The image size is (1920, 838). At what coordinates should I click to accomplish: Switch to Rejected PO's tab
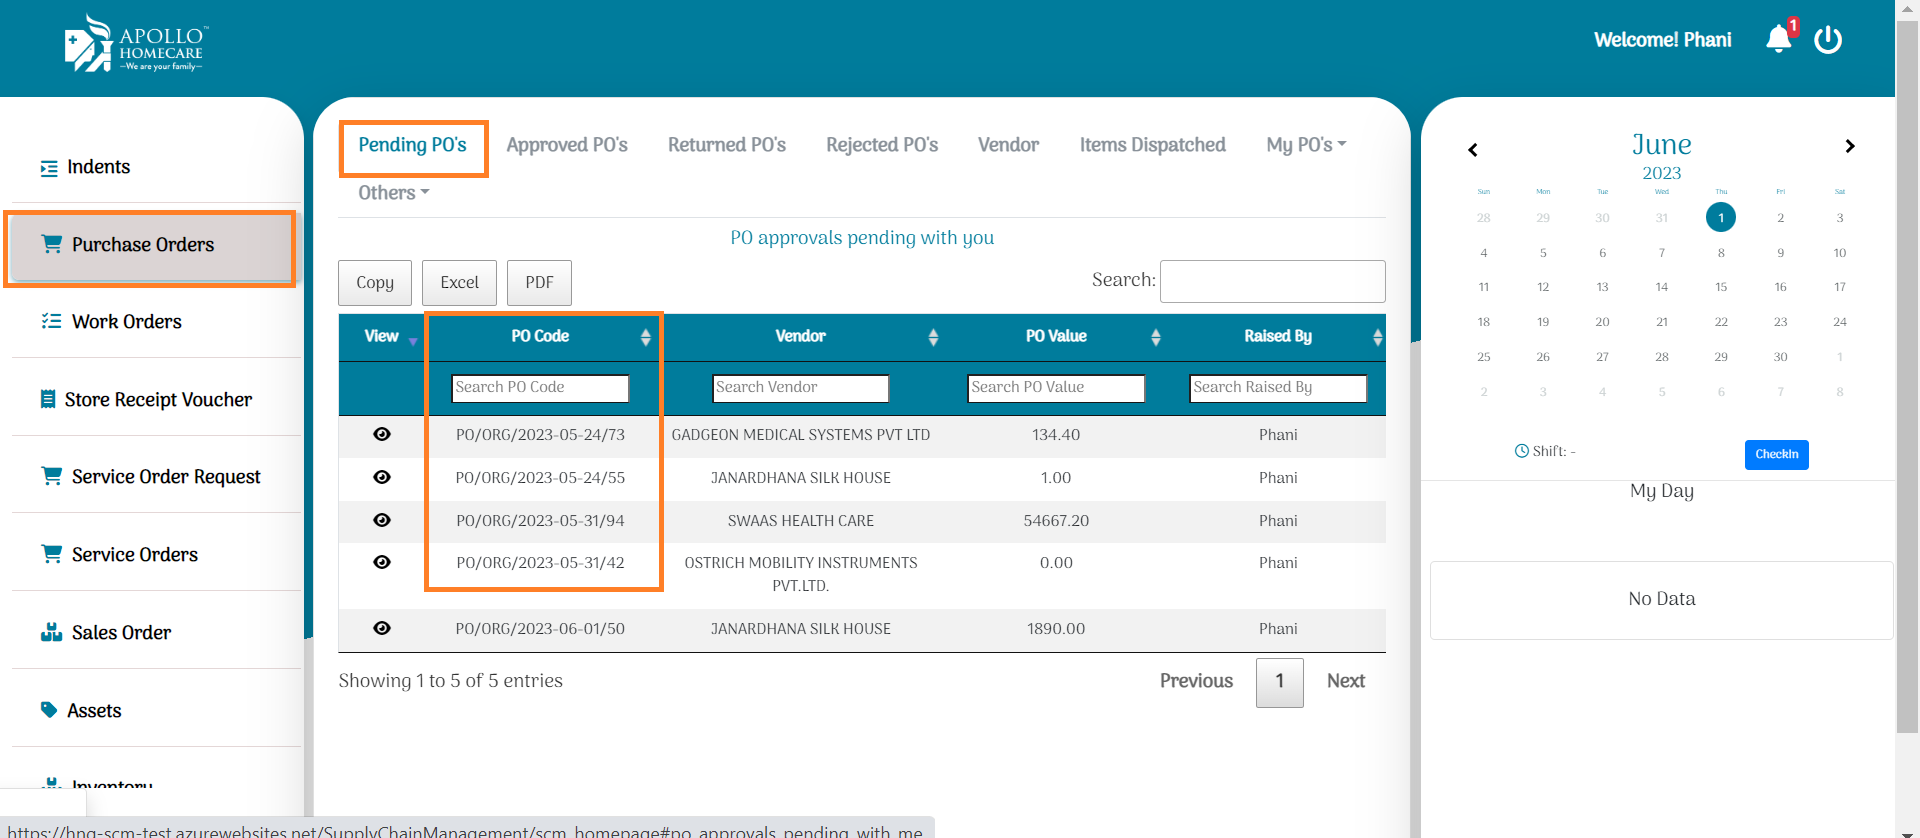tap(882, 145)
